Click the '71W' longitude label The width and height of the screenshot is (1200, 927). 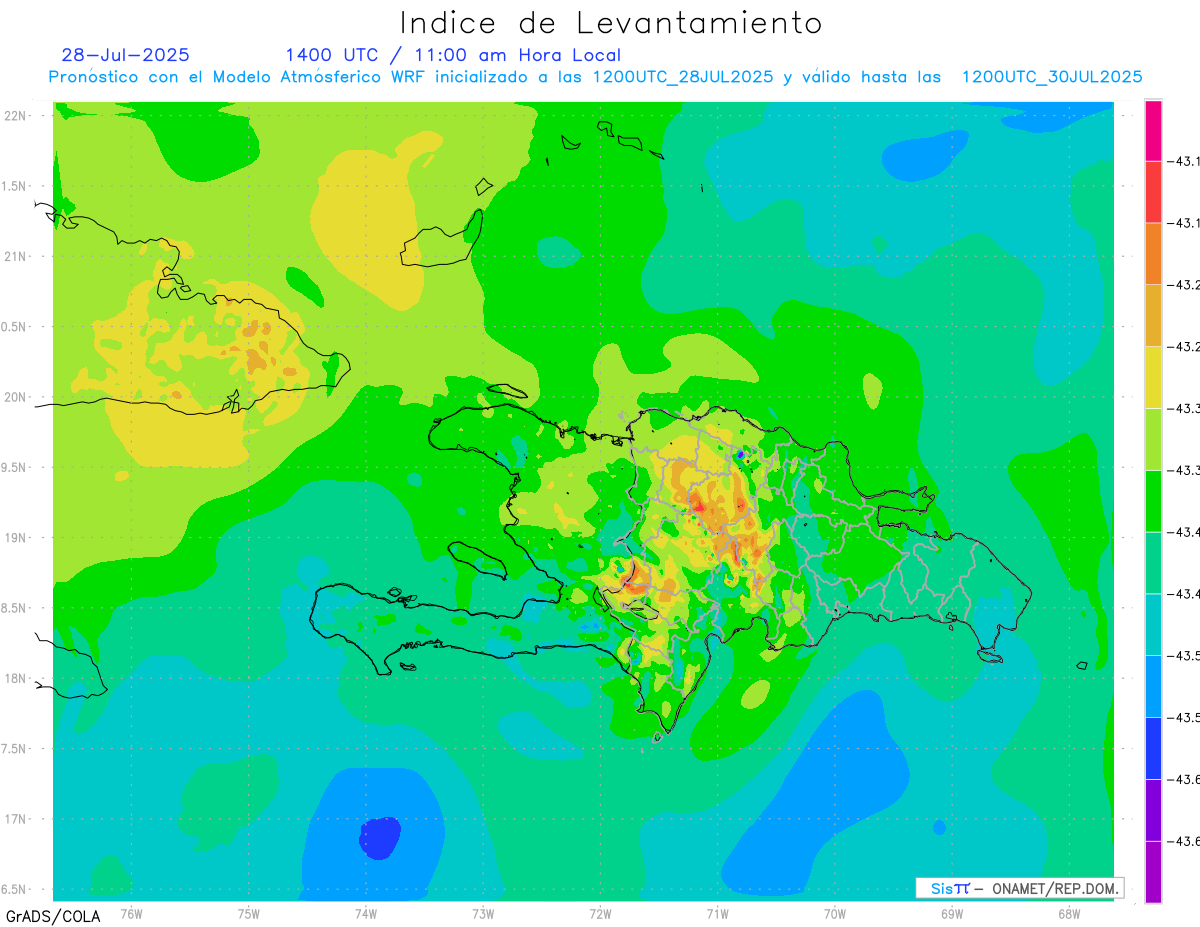[x=717, y=912]
